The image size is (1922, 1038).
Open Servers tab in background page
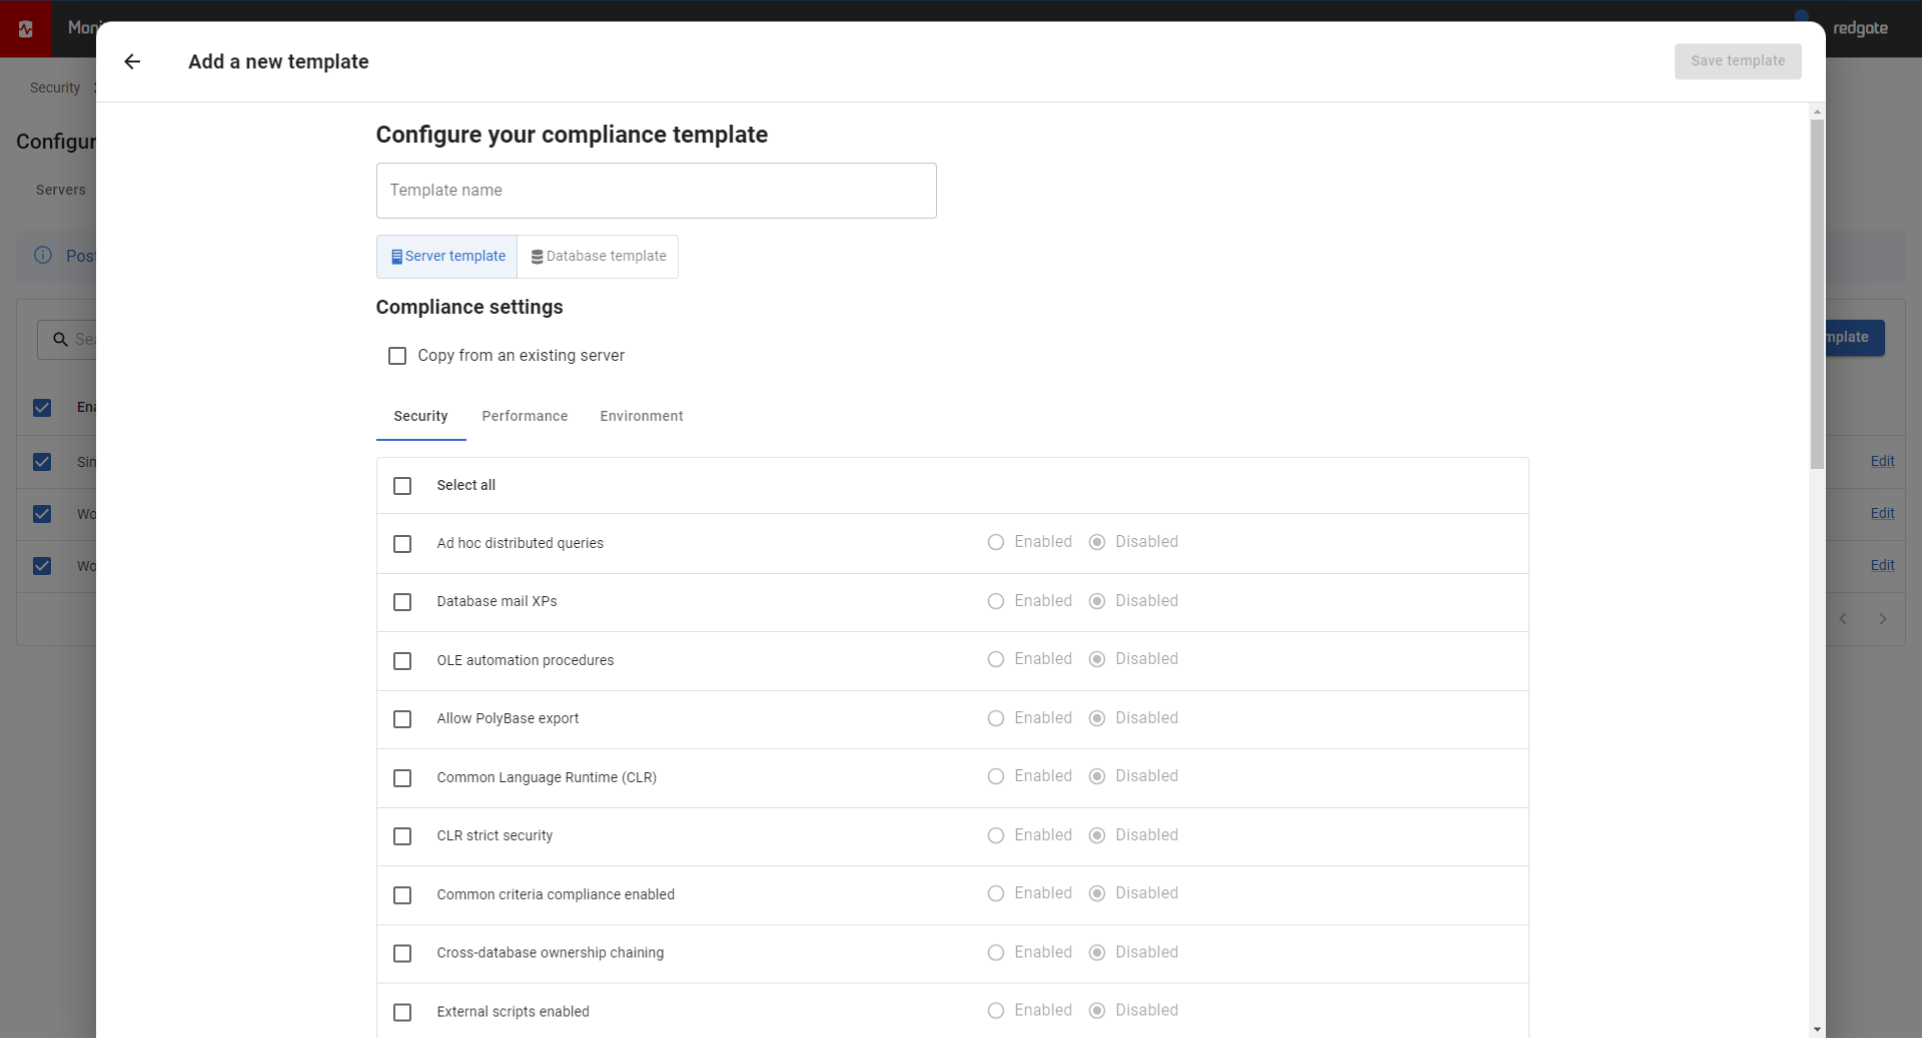pyautogui.click(x=60, y=190)
